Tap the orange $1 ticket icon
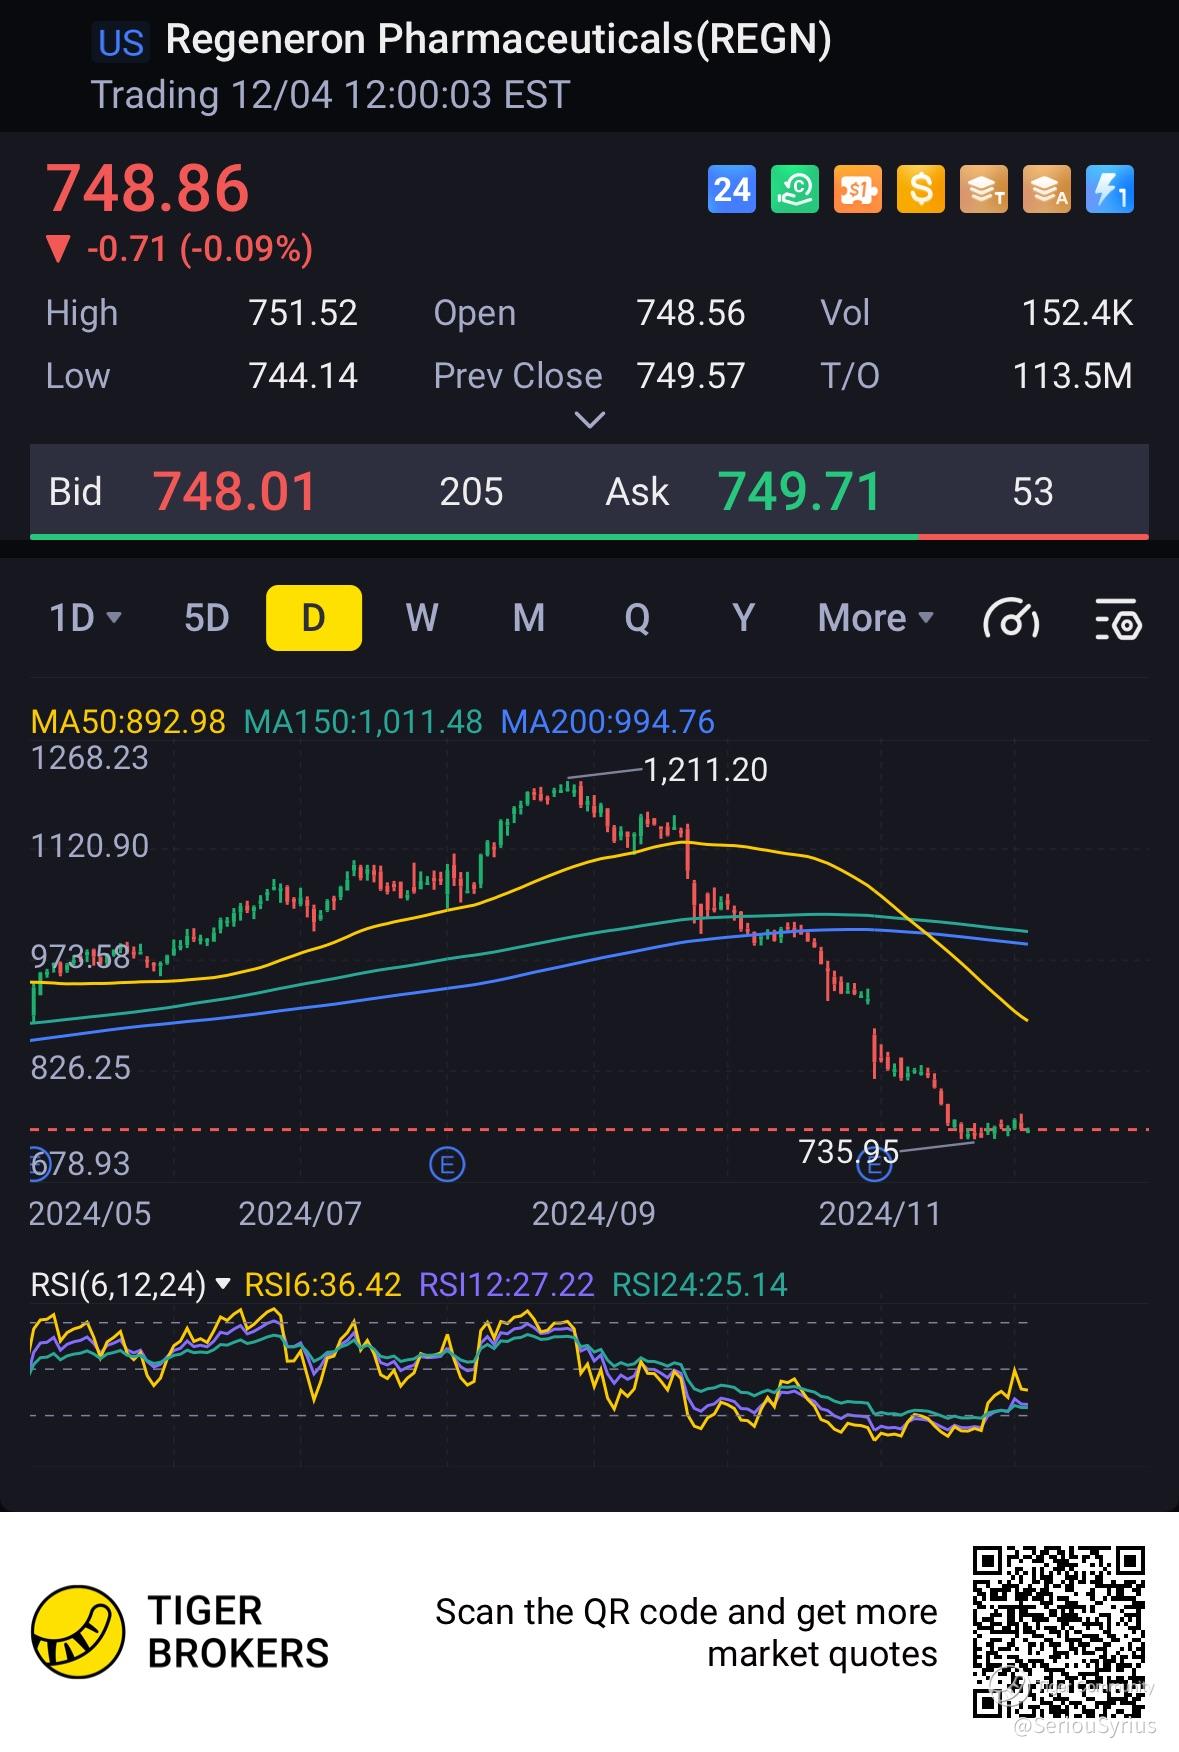The height and width of the screenshot is (1752, 1179). 858,189
